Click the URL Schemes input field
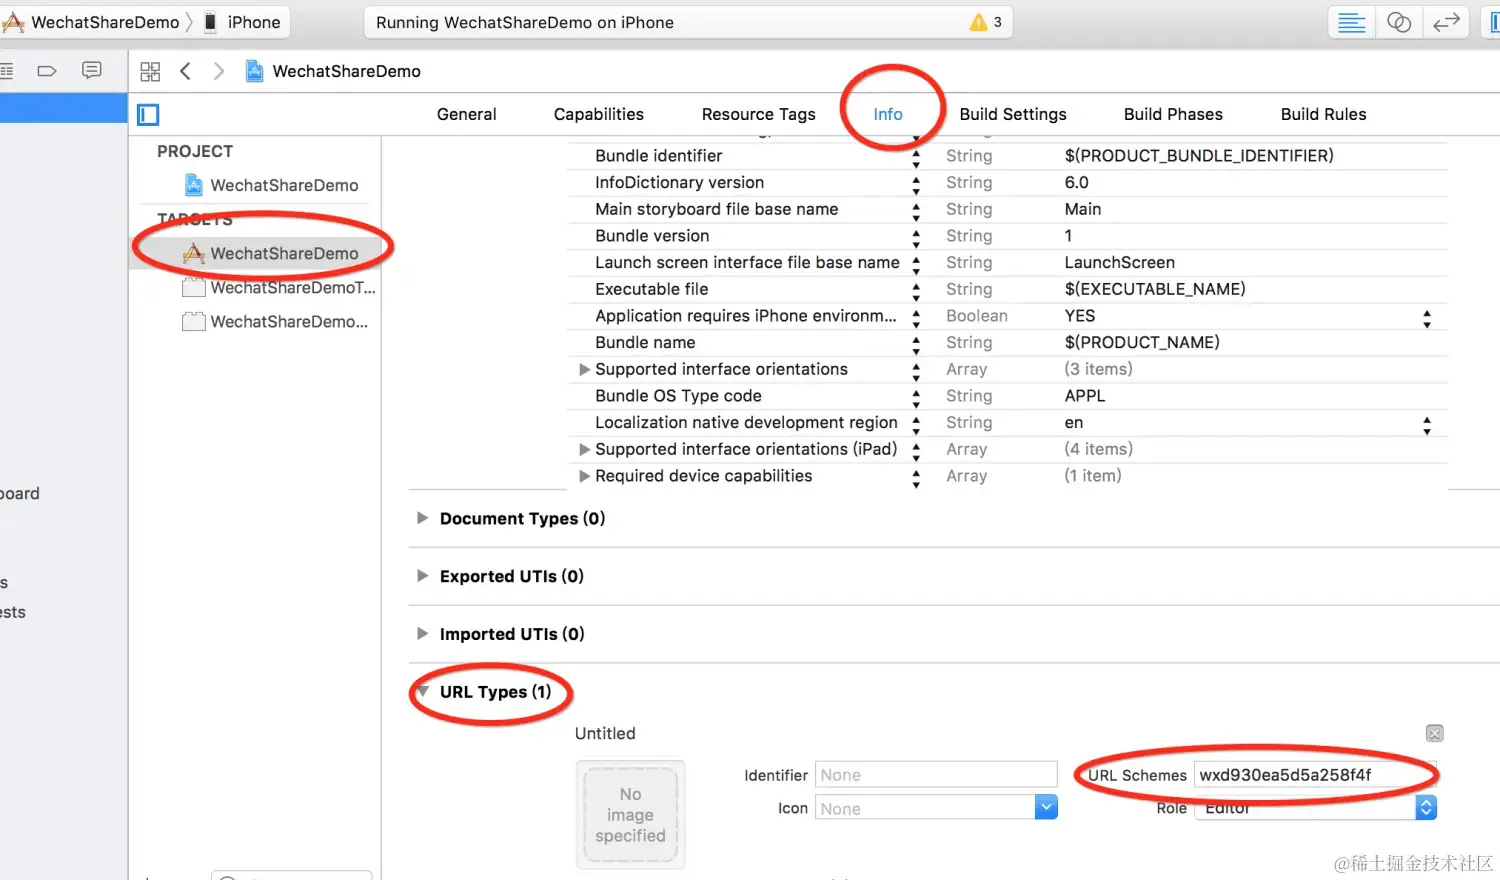The image size is (1500, 880). (x=1316, y=775)
